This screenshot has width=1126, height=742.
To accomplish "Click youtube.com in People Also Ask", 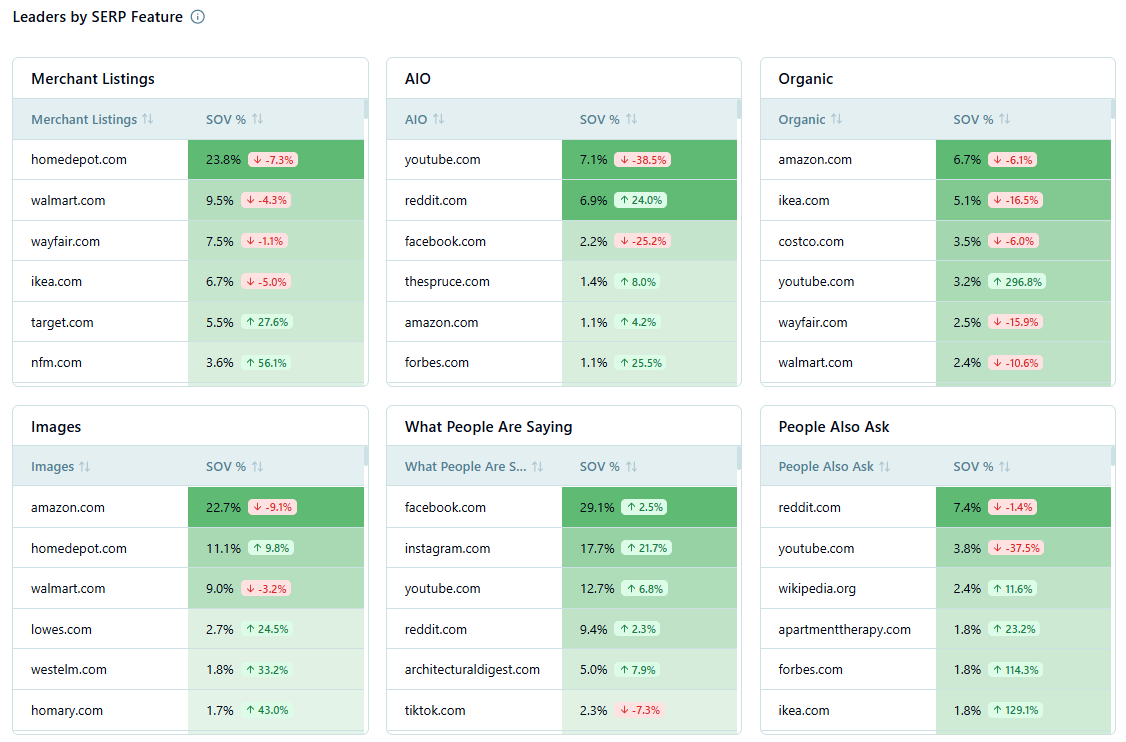I will tap(816, 548).
